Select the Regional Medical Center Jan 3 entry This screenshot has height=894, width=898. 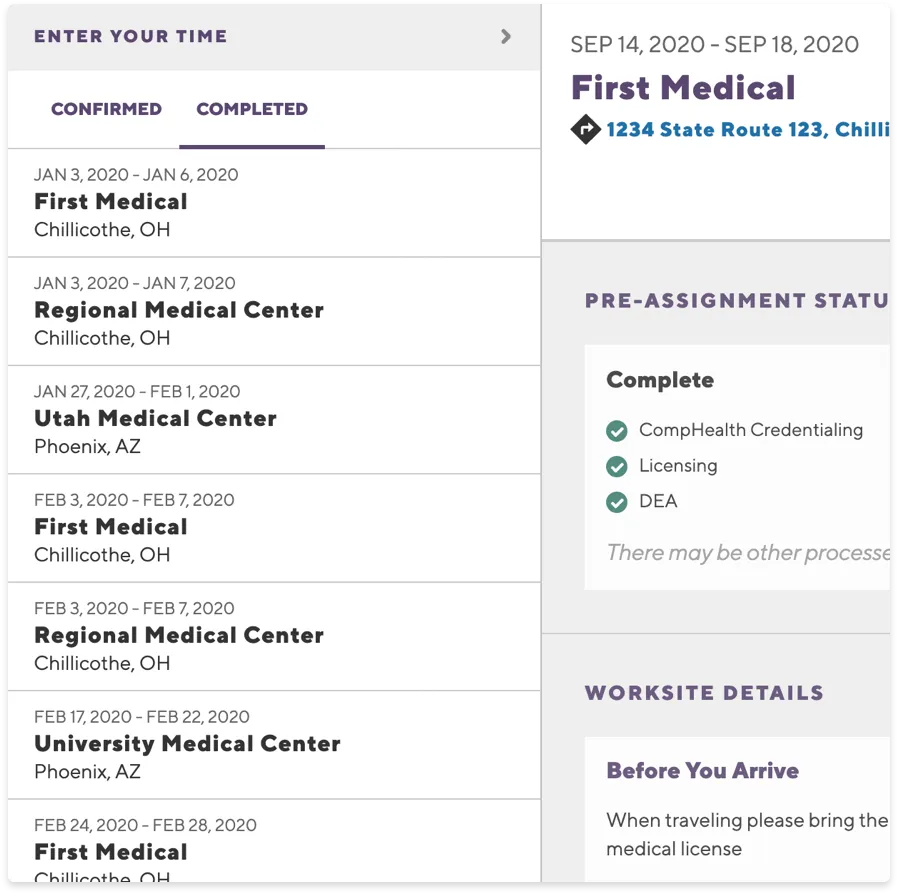coord(179,310)
